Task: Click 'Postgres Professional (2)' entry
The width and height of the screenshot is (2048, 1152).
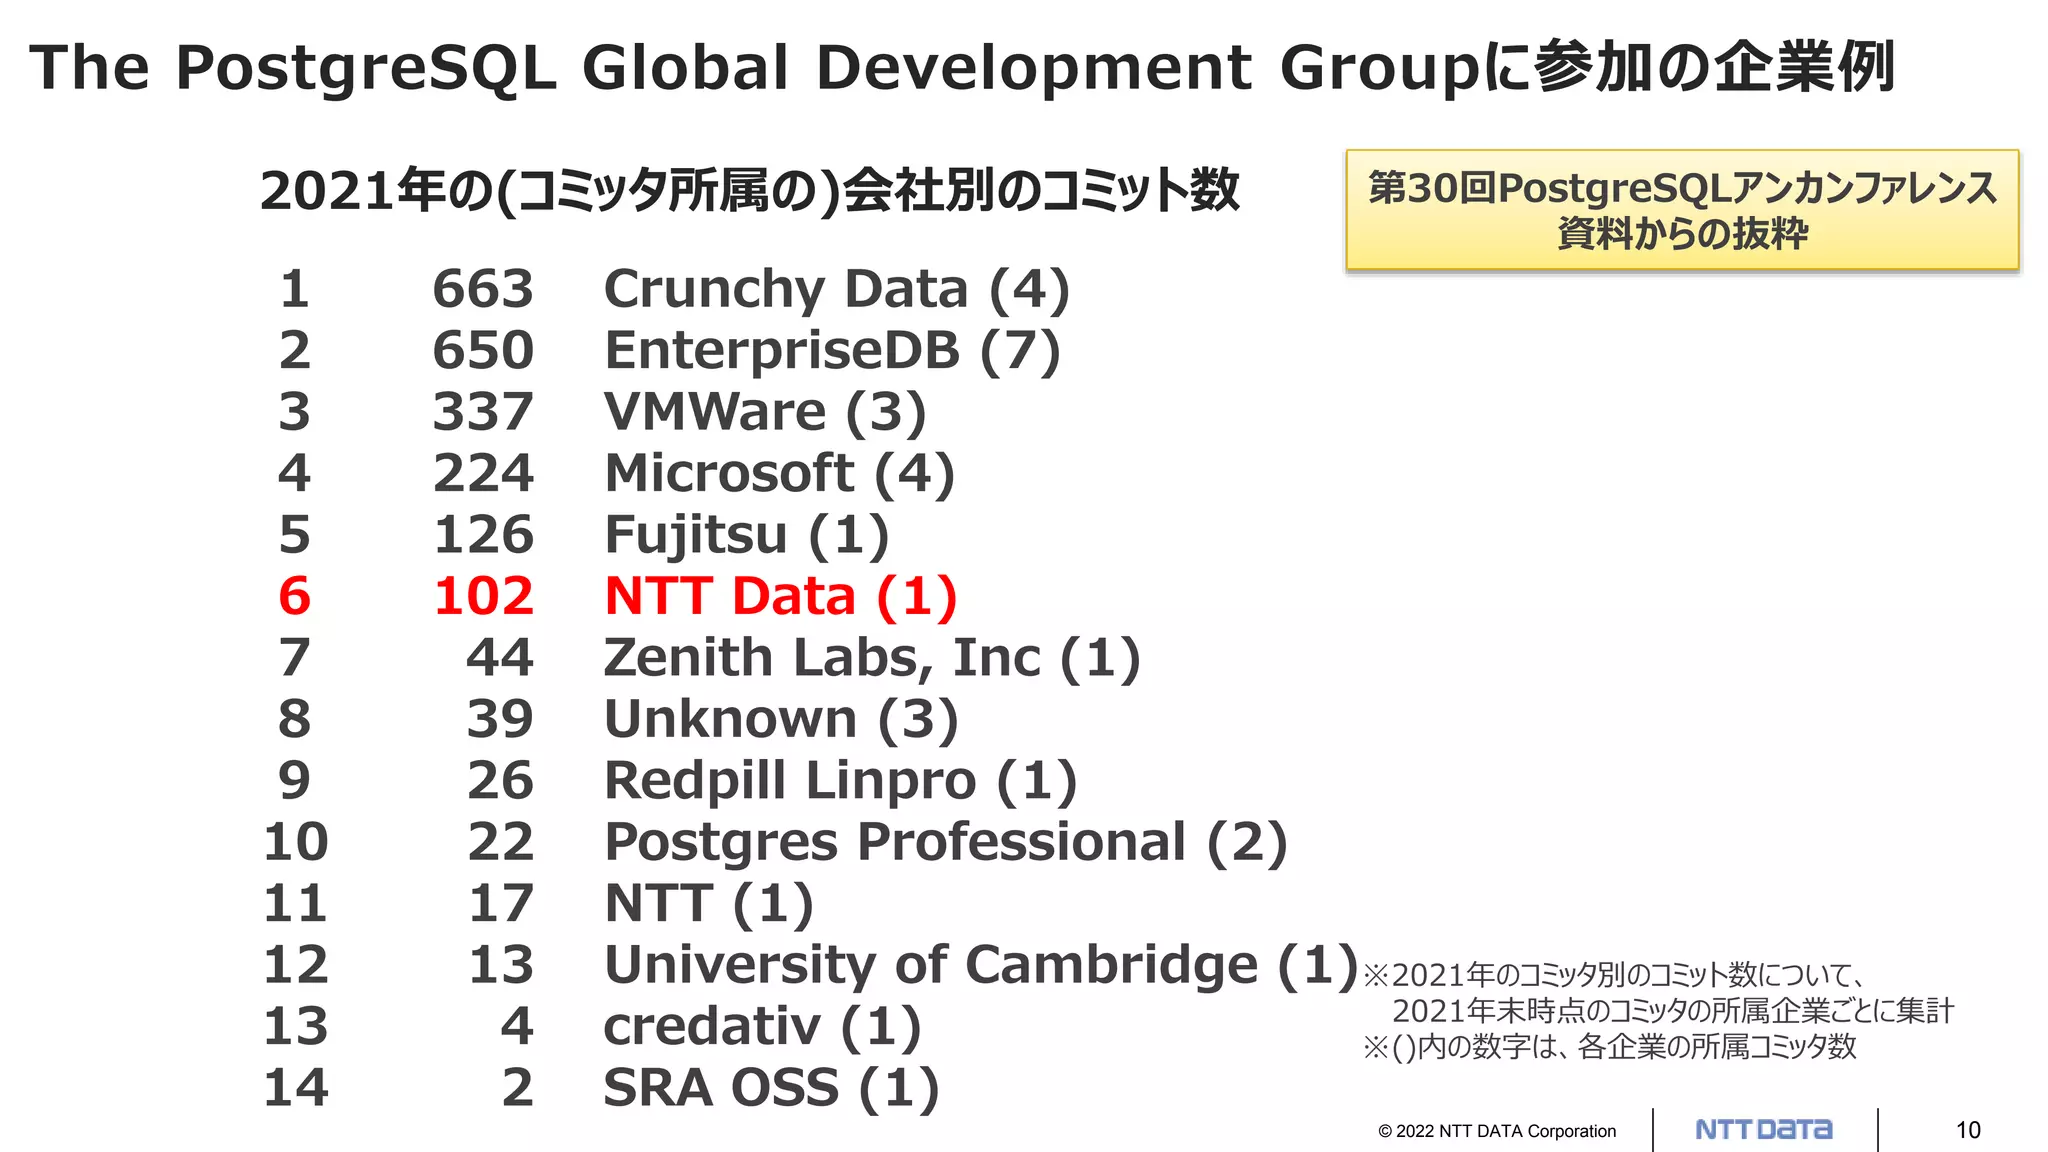Action: tap(945, 843)
